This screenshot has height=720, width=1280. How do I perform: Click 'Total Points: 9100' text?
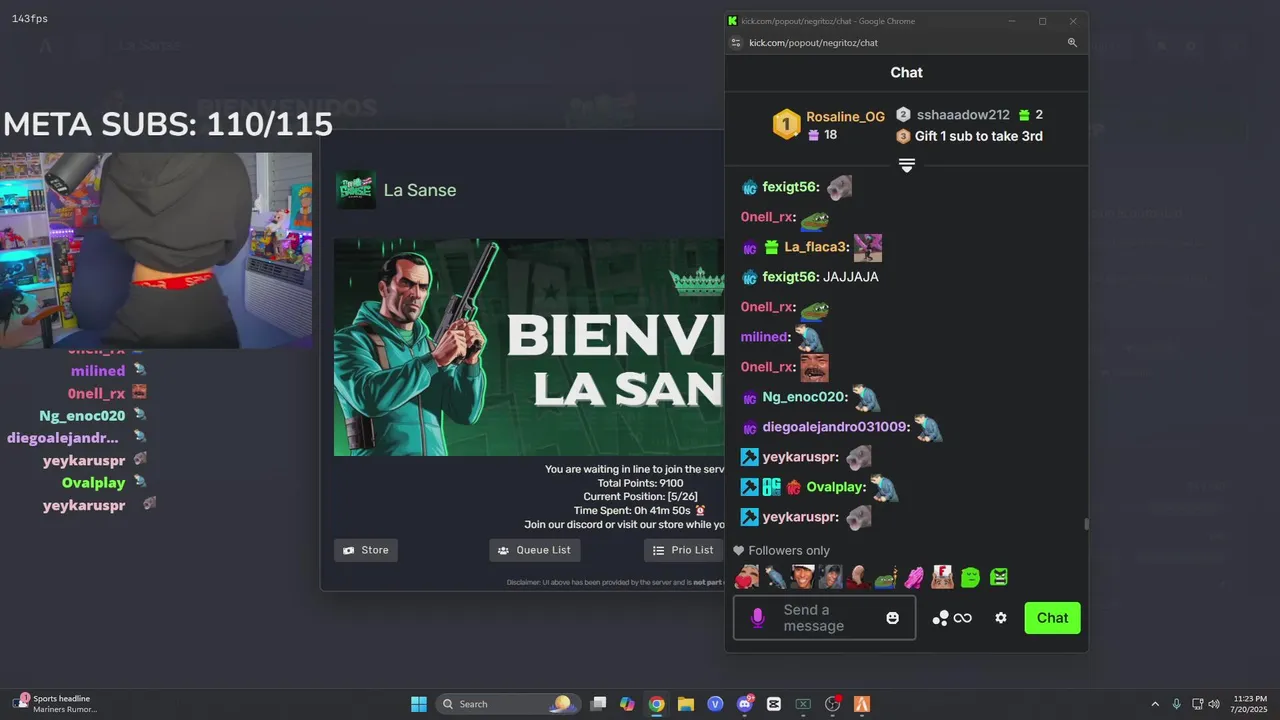tap(640, 483)
